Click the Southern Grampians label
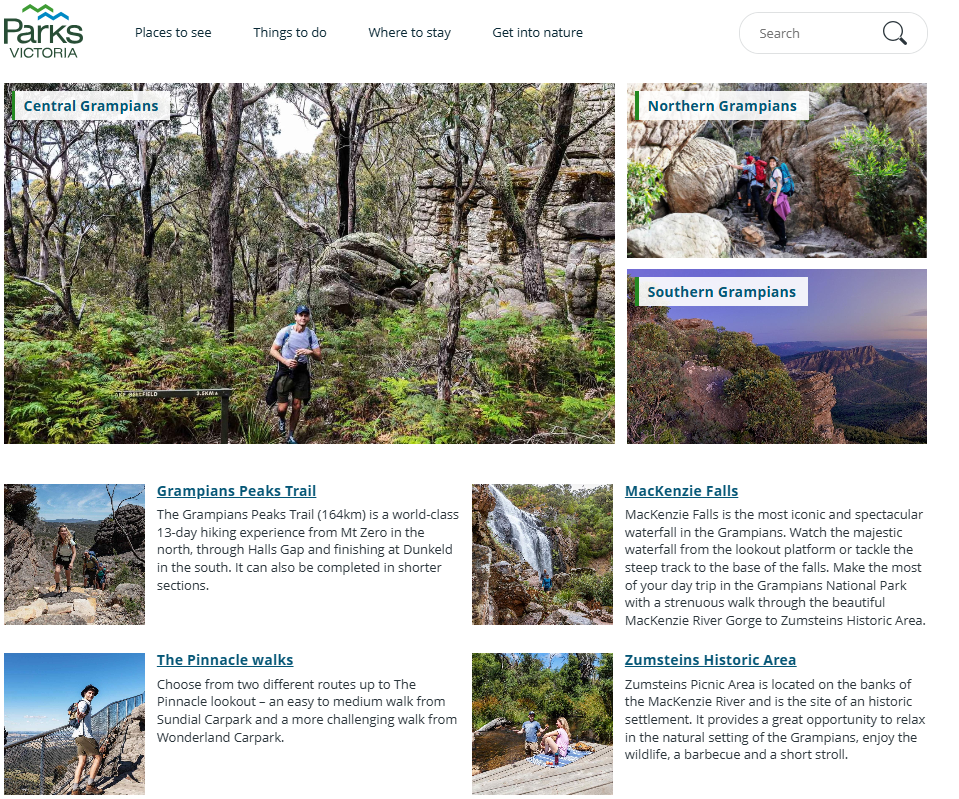The width and height of the screenshot is (959, 799). click(x=722, y=292)
